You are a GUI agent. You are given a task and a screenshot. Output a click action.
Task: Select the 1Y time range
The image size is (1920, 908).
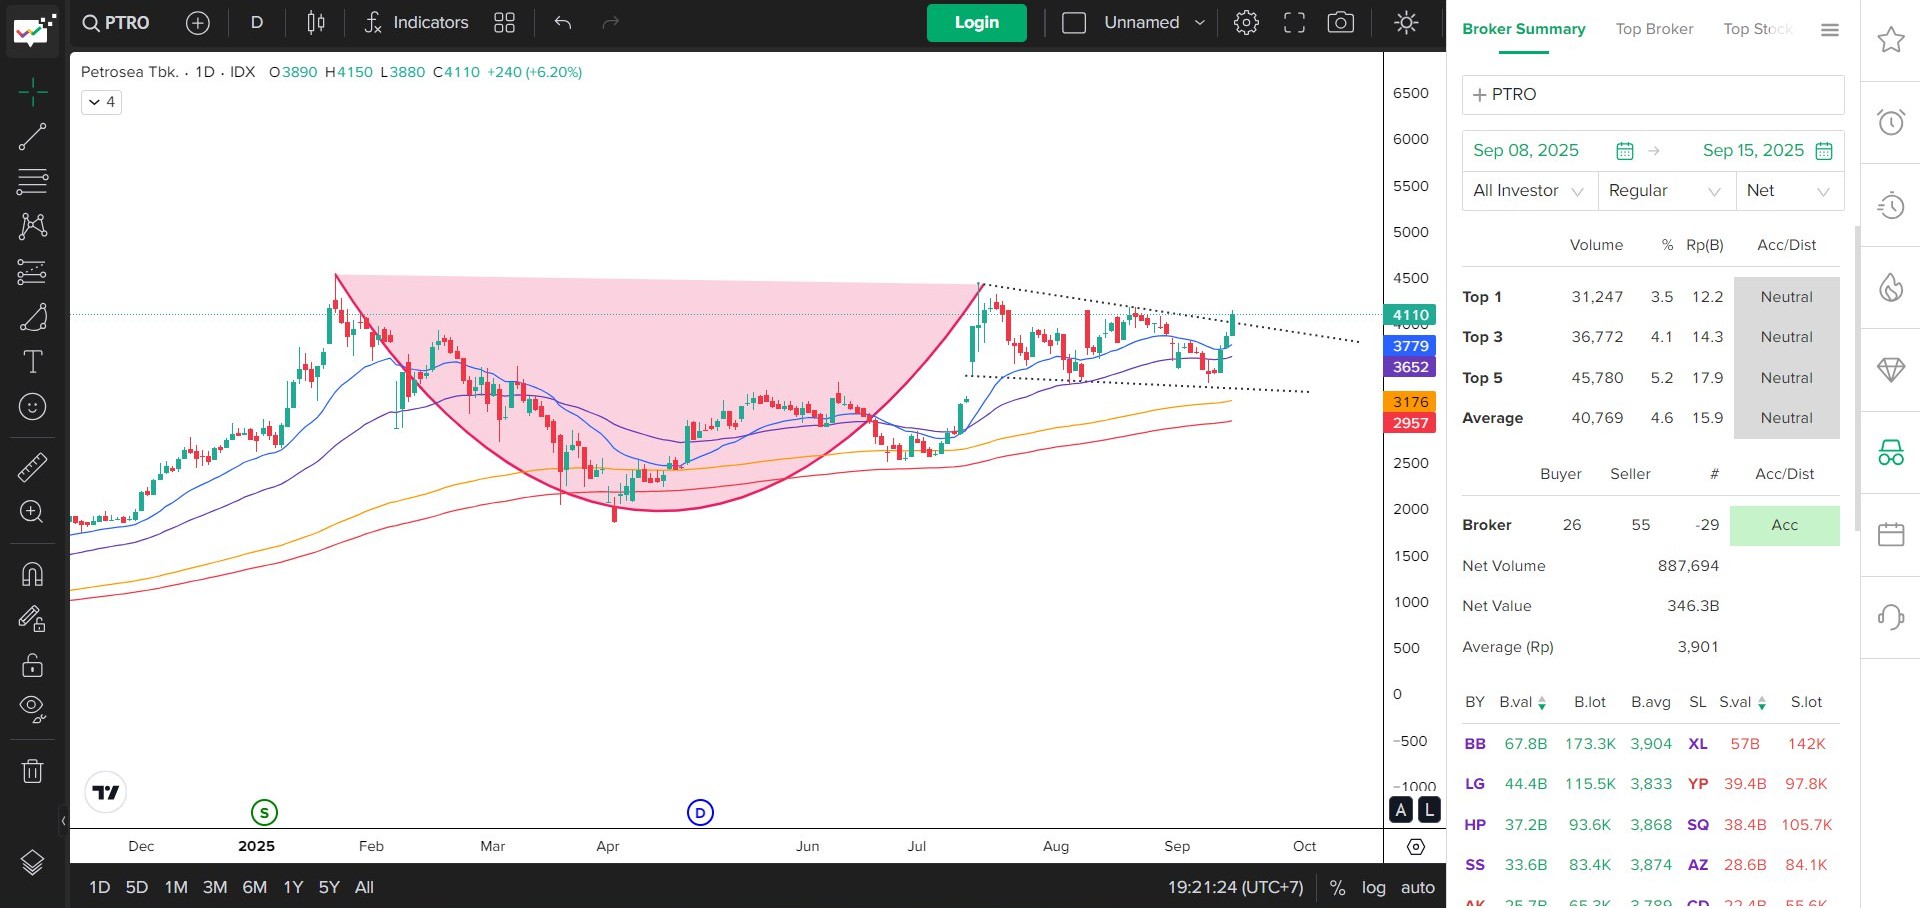(x=293, y=887)
